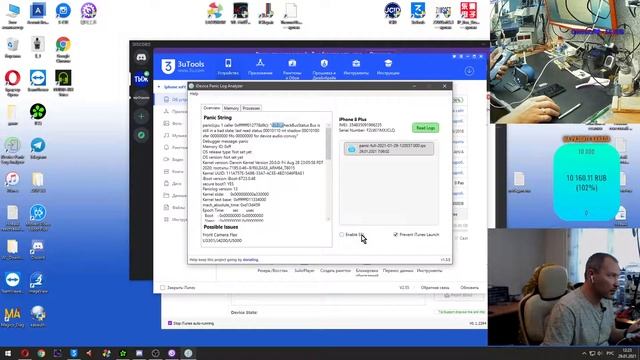Open the Ringtones & Wallpapers icon in 3uTools
Image resolution: width=640 pixels, height=360 pixels.
click(x=292, y=63)
